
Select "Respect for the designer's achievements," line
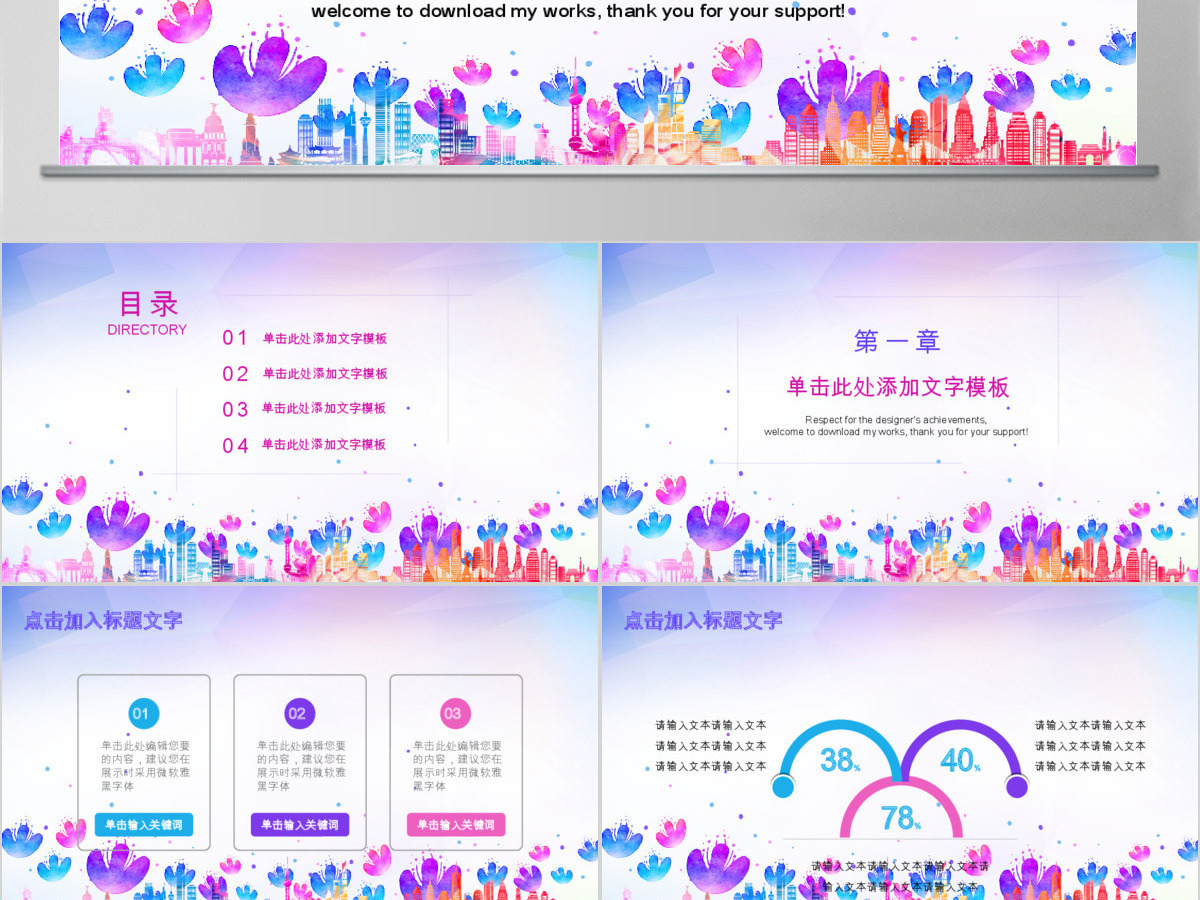(x=896, y=420)
